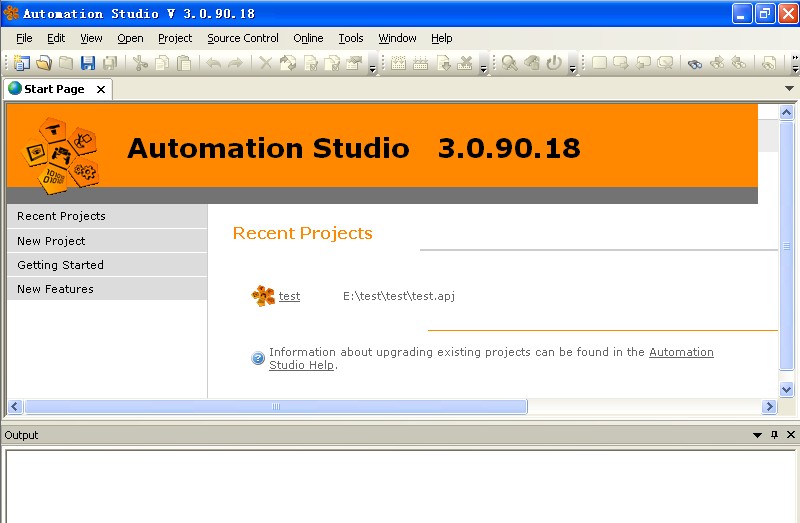Click inside the Output text area
The height and width of the screenshot is (523, 800).
(x=400, y=486)
